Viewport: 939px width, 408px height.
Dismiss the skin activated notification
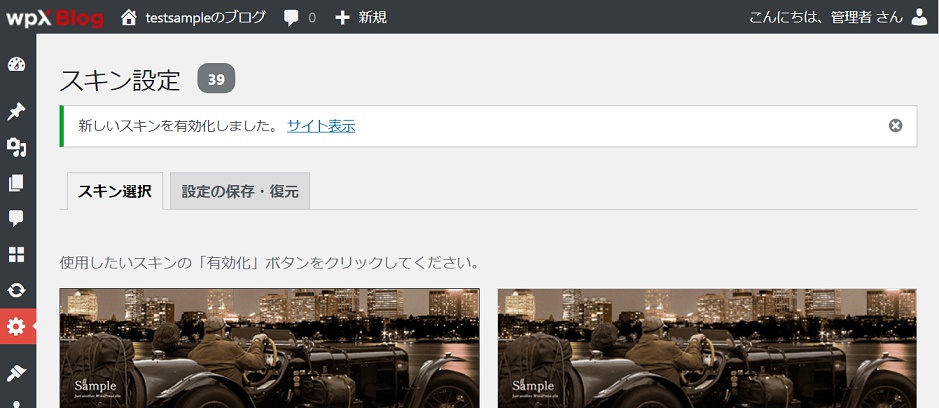click(895, 126)
